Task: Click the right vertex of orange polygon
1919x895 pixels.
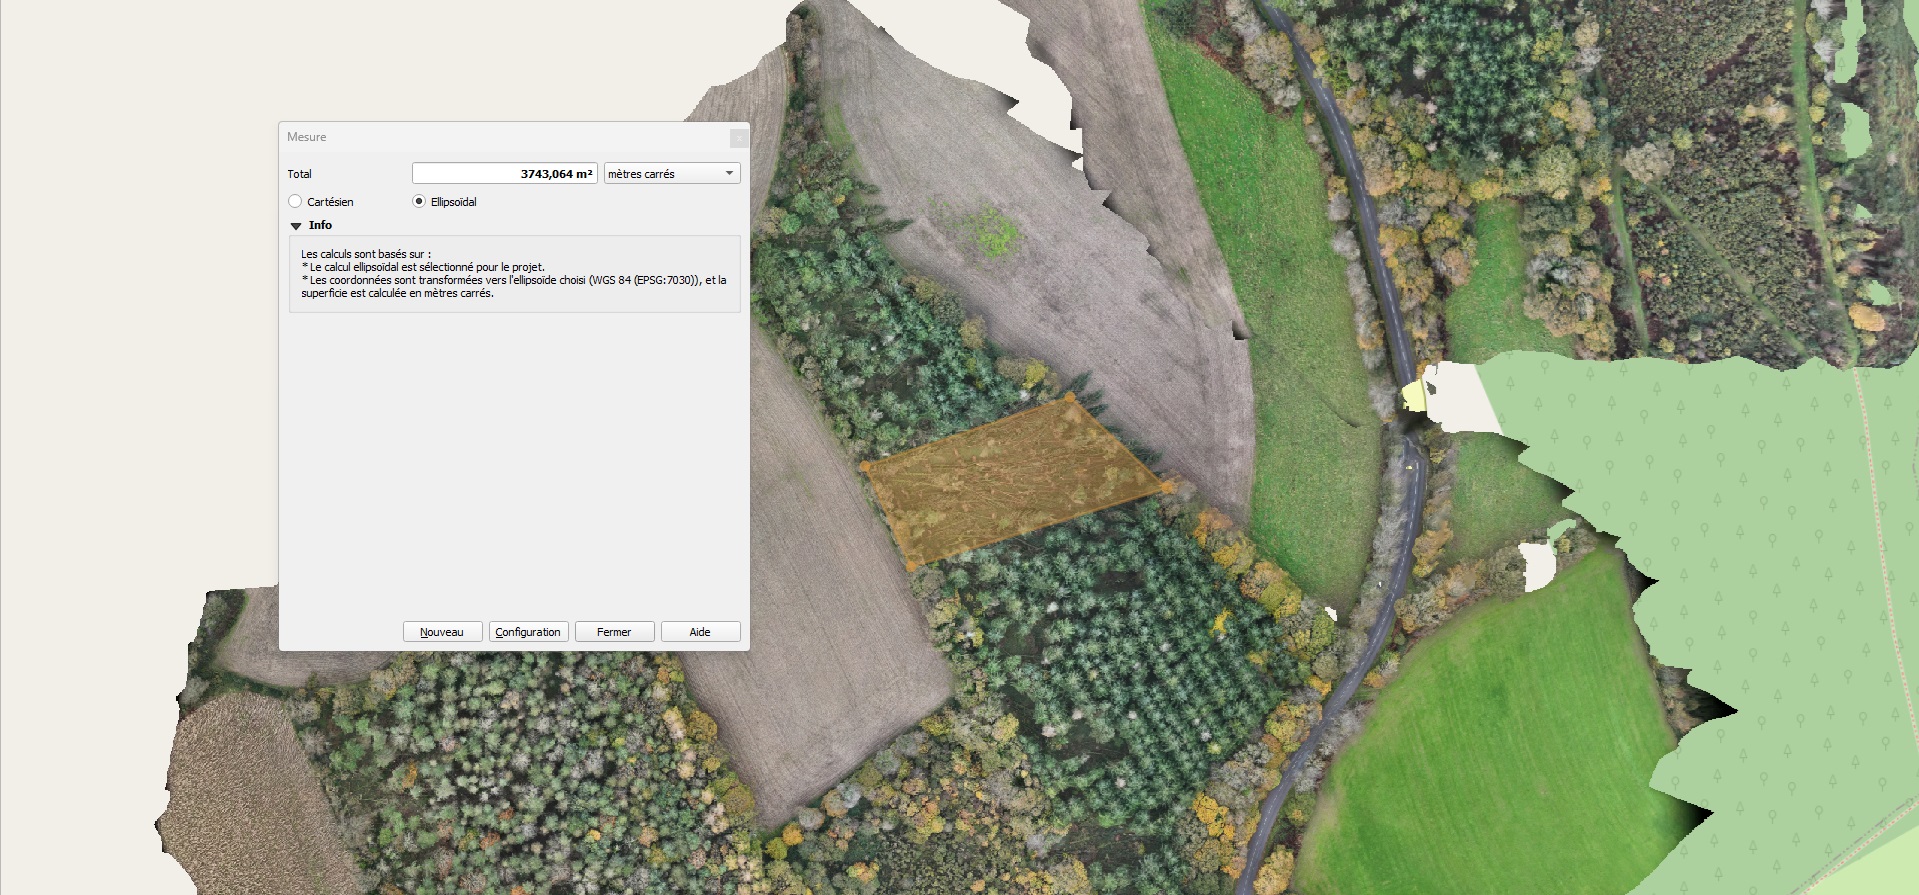Action: click(x=1166, y=486)
